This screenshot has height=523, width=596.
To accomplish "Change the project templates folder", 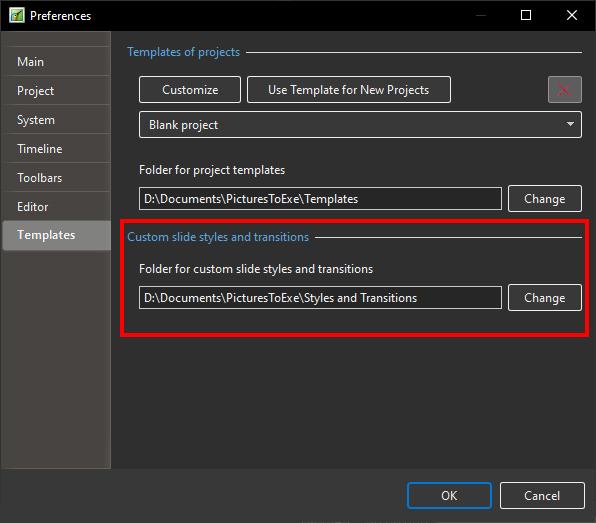I will 545,198.
